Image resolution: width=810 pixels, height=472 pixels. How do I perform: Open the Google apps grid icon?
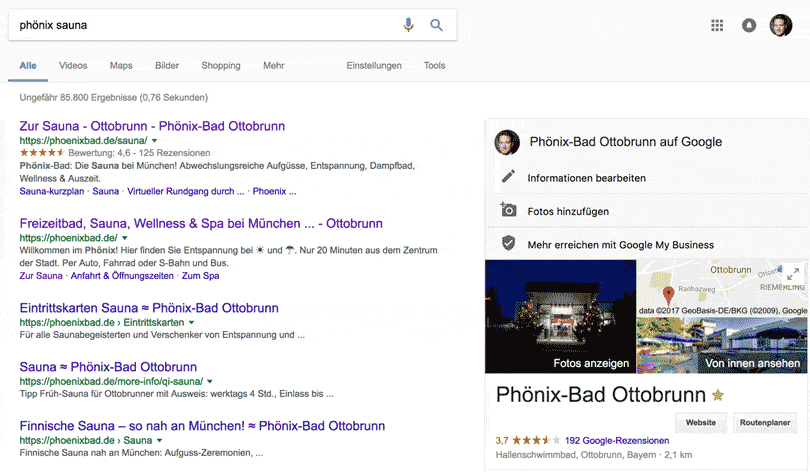click(717, 25)
